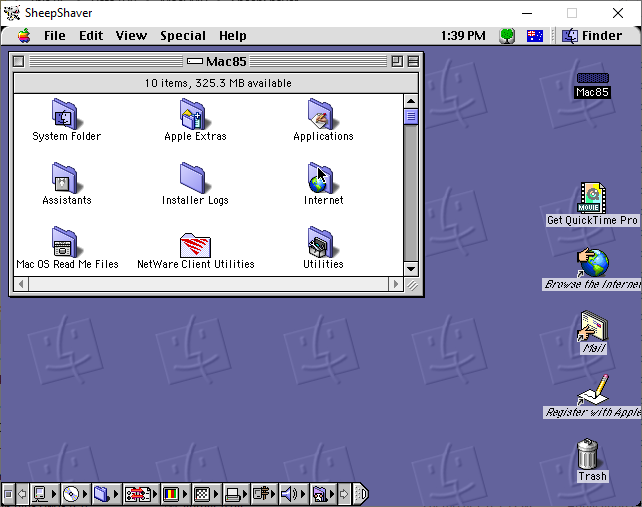The width and height of the screenshot is (642, 507).
Task: Open the Edit menu
Action: click(x=91, y=36)
